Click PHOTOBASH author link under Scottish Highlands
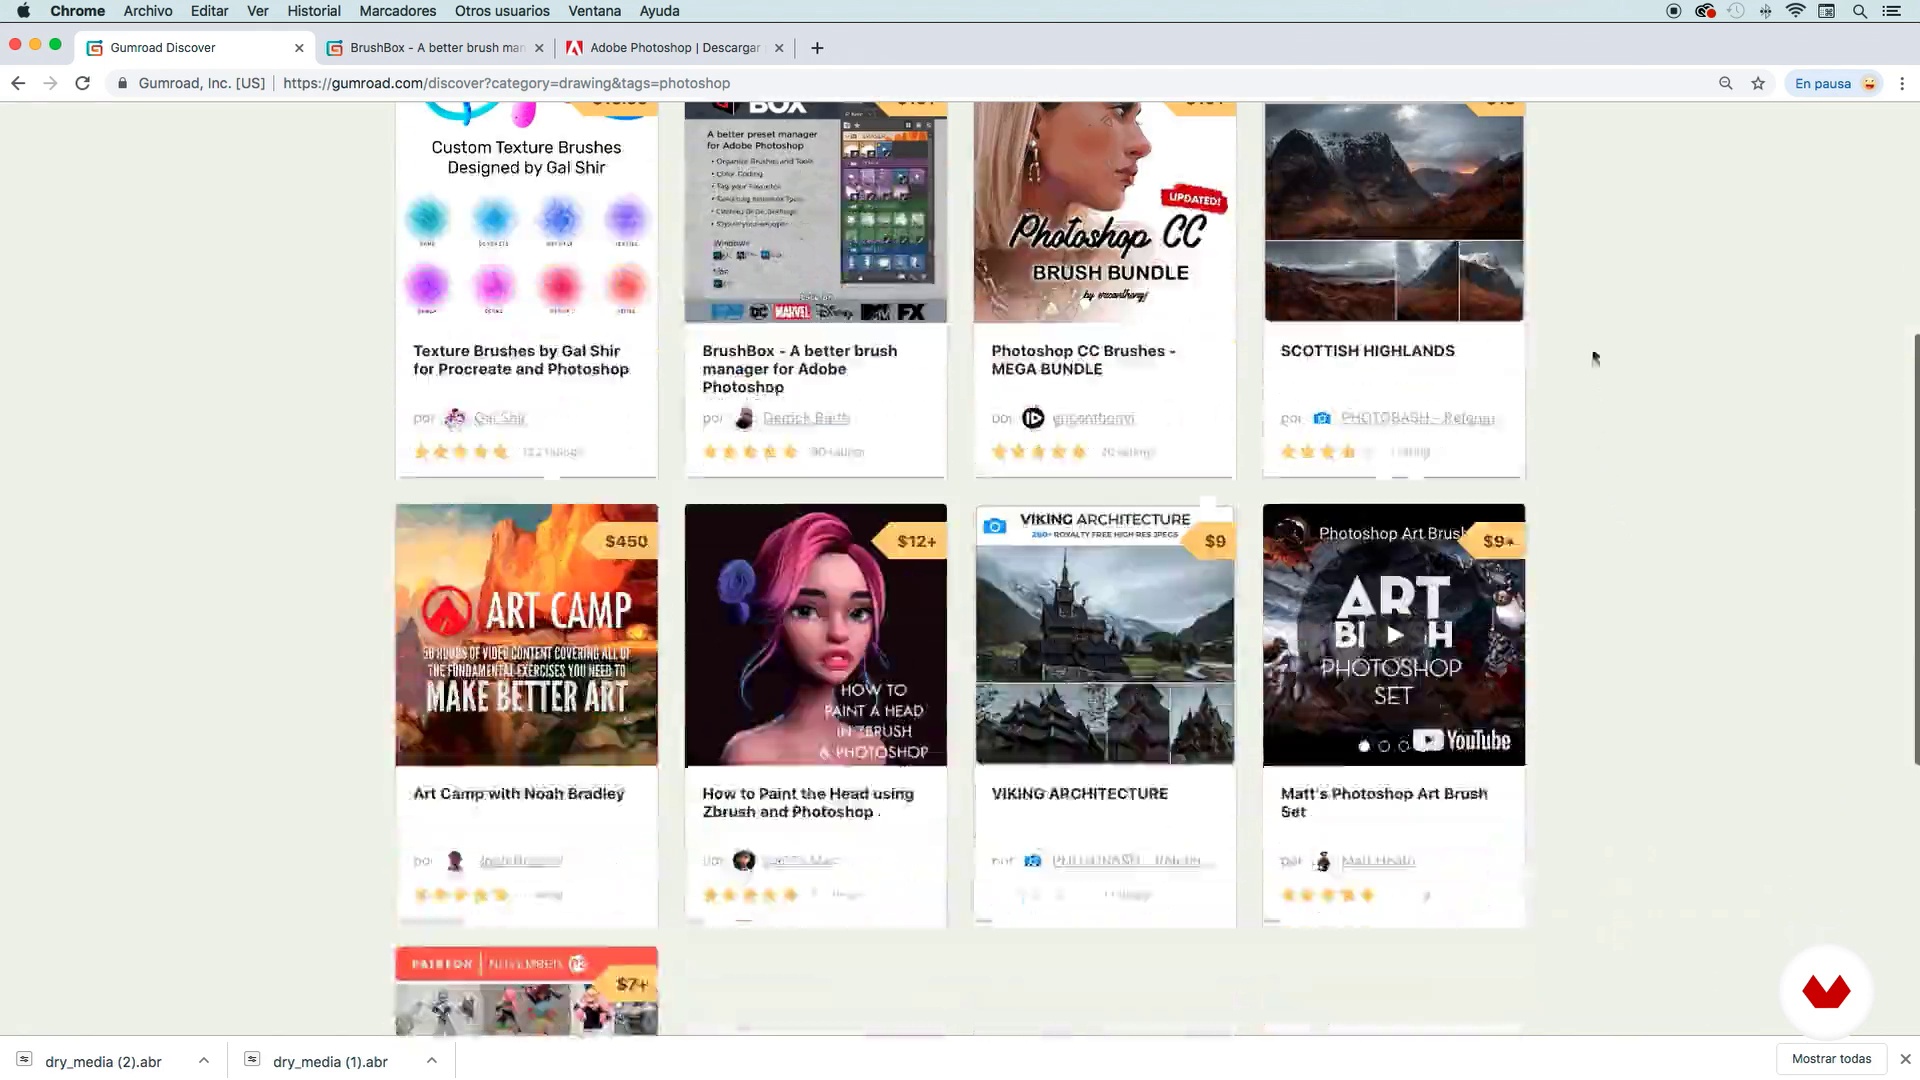The height and width of the screenshot is (1080, 1920). pyautogui.click(x=1417, y=418)
